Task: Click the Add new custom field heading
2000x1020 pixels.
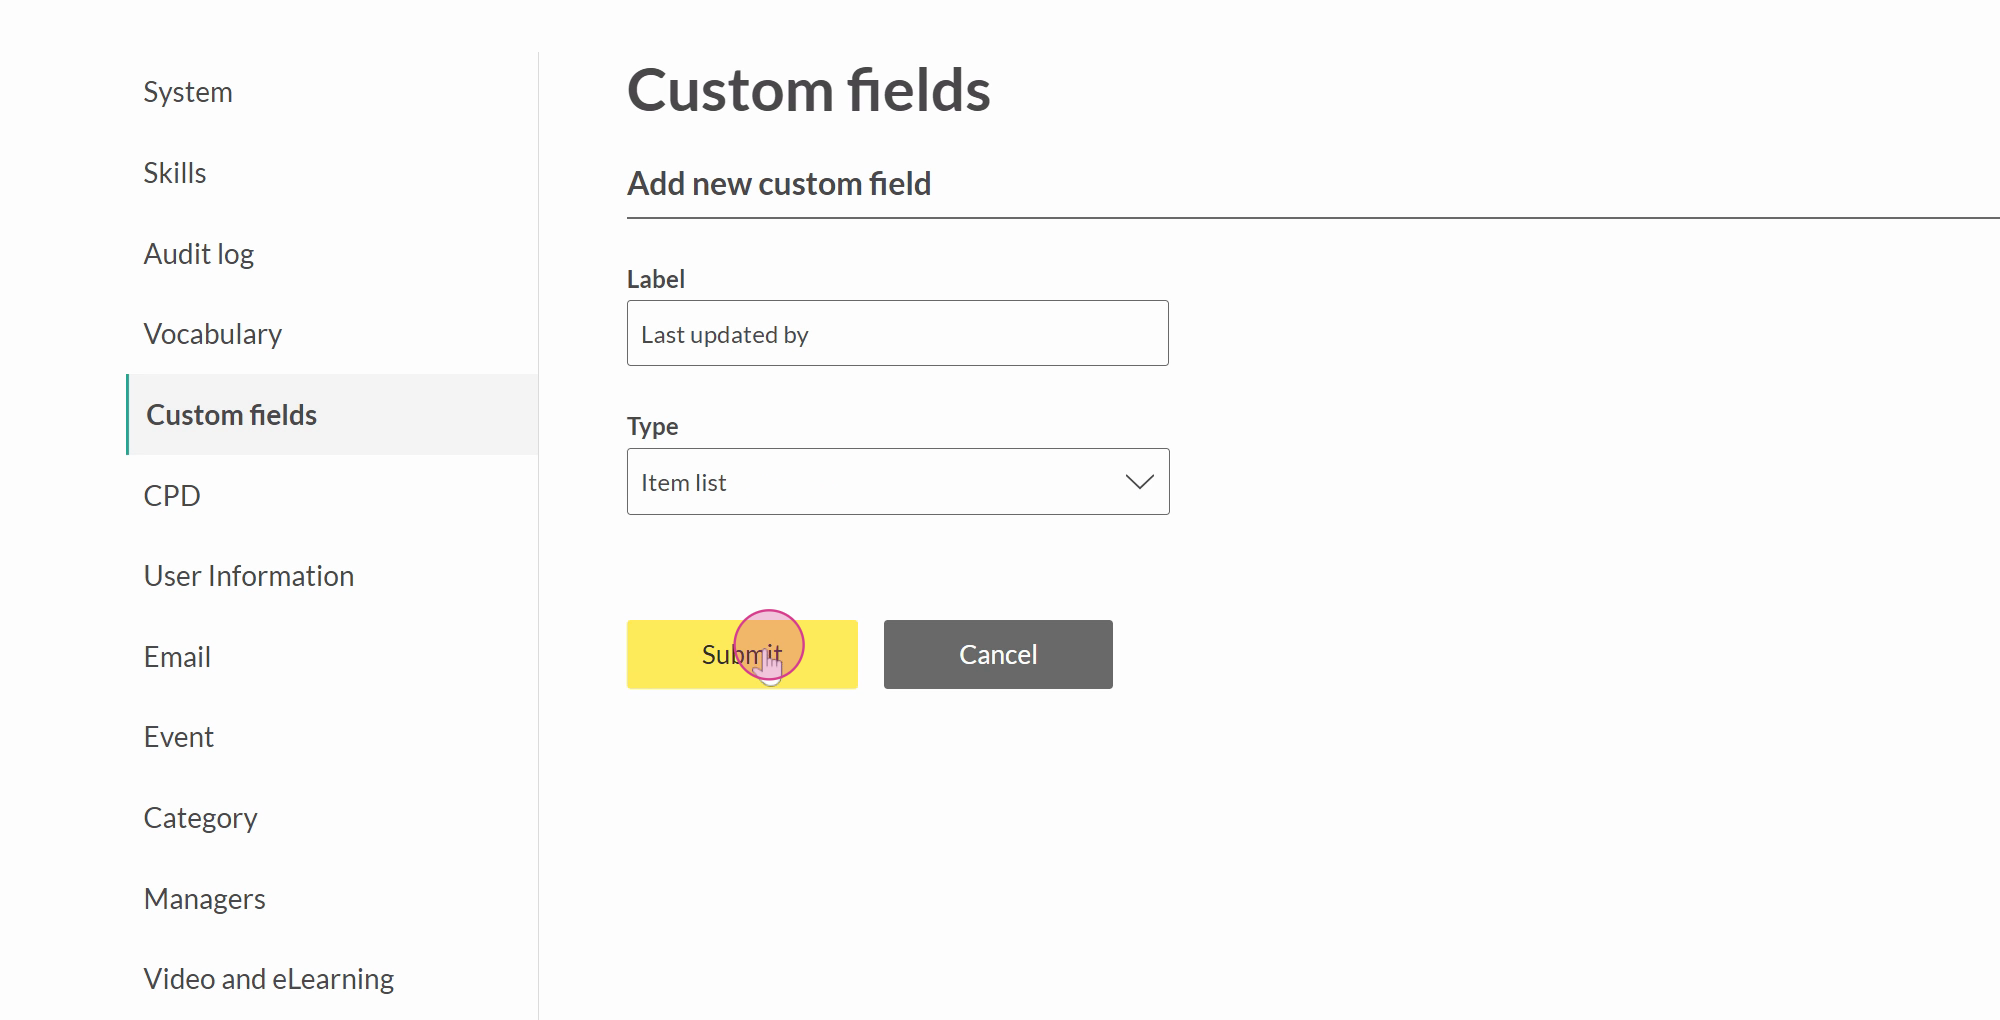Action: [779, 184]
